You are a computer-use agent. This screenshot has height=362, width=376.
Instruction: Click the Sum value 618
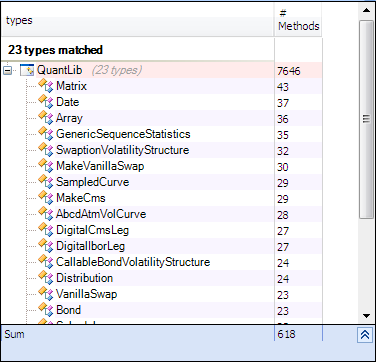click(286, 334)
